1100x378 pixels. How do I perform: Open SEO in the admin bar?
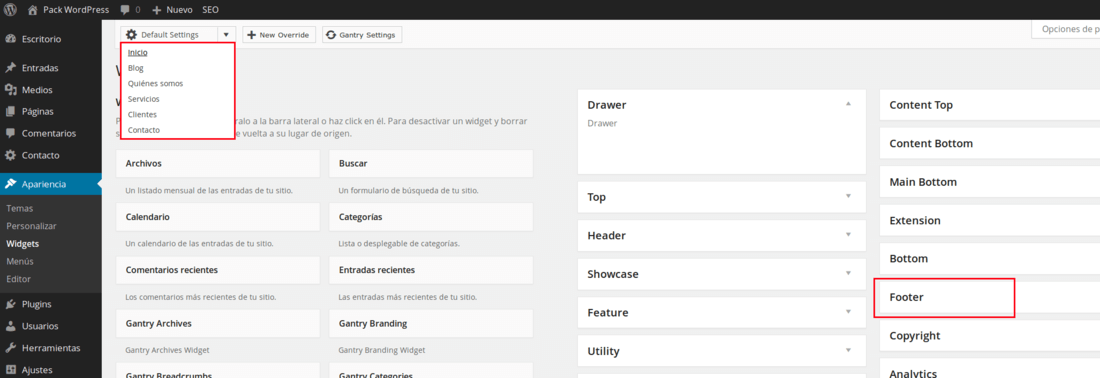pyautogui.click(x=210, y=10)
